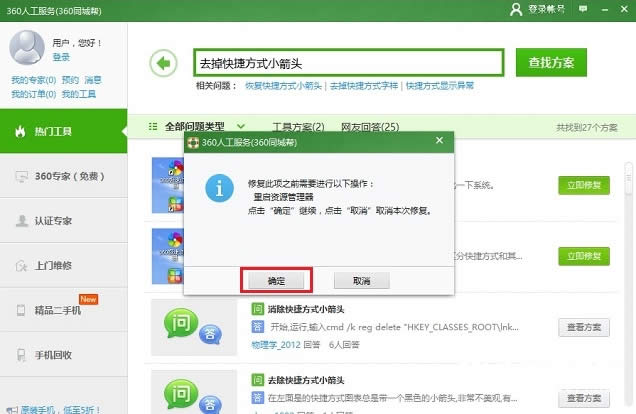Click Q&A bubble icon for 消除快捷方式小箭头

[193, 326]
